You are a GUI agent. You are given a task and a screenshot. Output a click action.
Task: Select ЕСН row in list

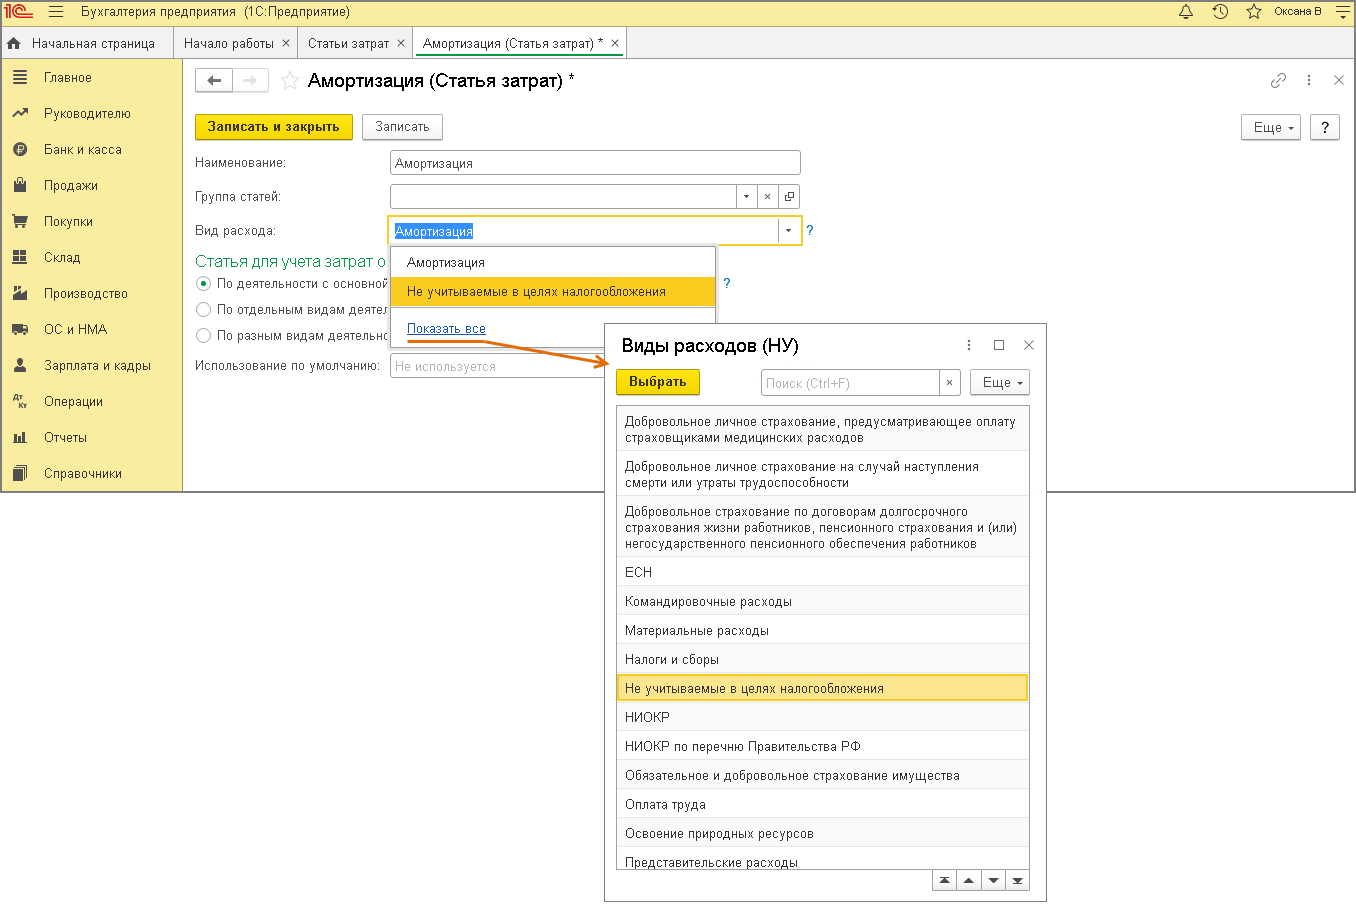(823, 572)
